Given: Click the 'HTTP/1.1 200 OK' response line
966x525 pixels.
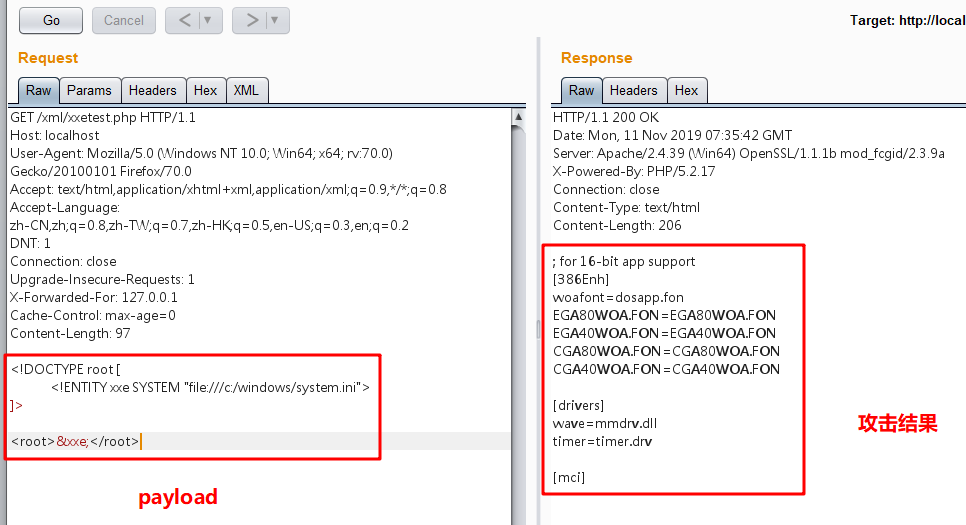Looking at the screenshot, I should [x=606, y=117].
